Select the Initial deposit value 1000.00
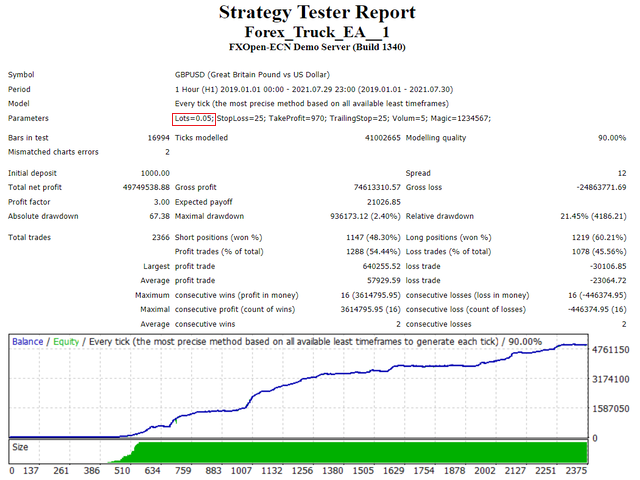 click(155, 173)
